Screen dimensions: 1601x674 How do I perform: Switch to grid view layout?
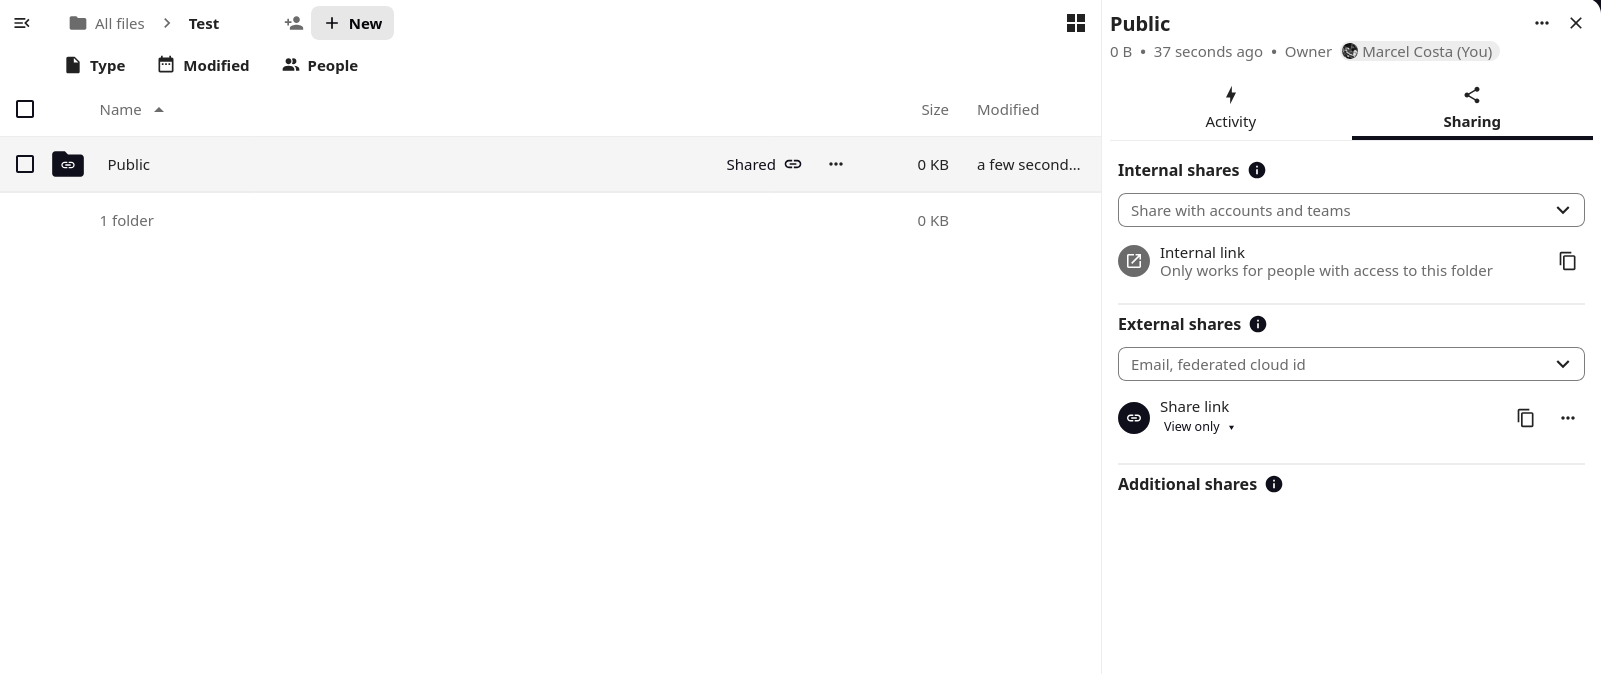coord(1075,23)
